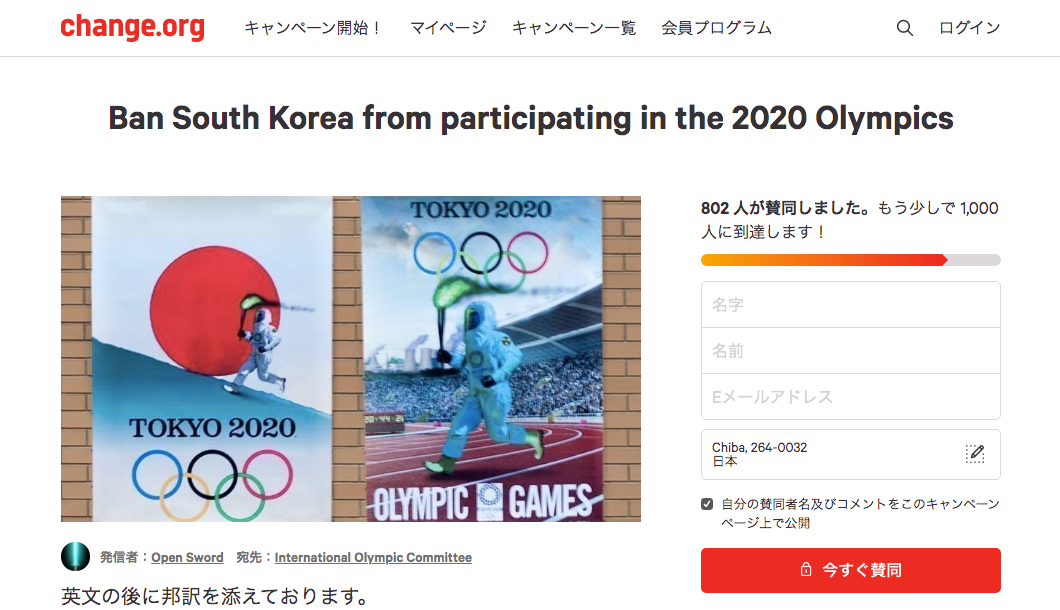Focus the 名前 input field
The width and height of the screenshot is (1060, 610).
(850, 351)
